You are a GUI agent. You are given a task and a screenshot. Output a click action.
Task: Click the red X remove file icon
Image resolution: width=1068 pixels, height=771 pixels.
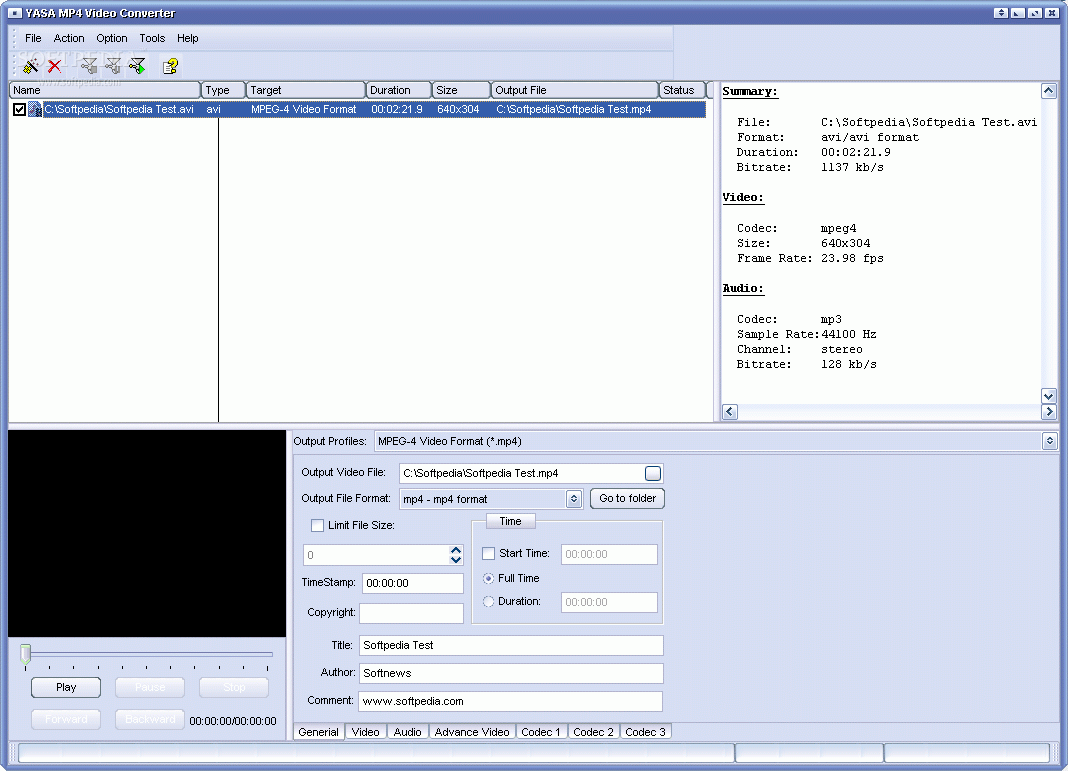(54, 65)
